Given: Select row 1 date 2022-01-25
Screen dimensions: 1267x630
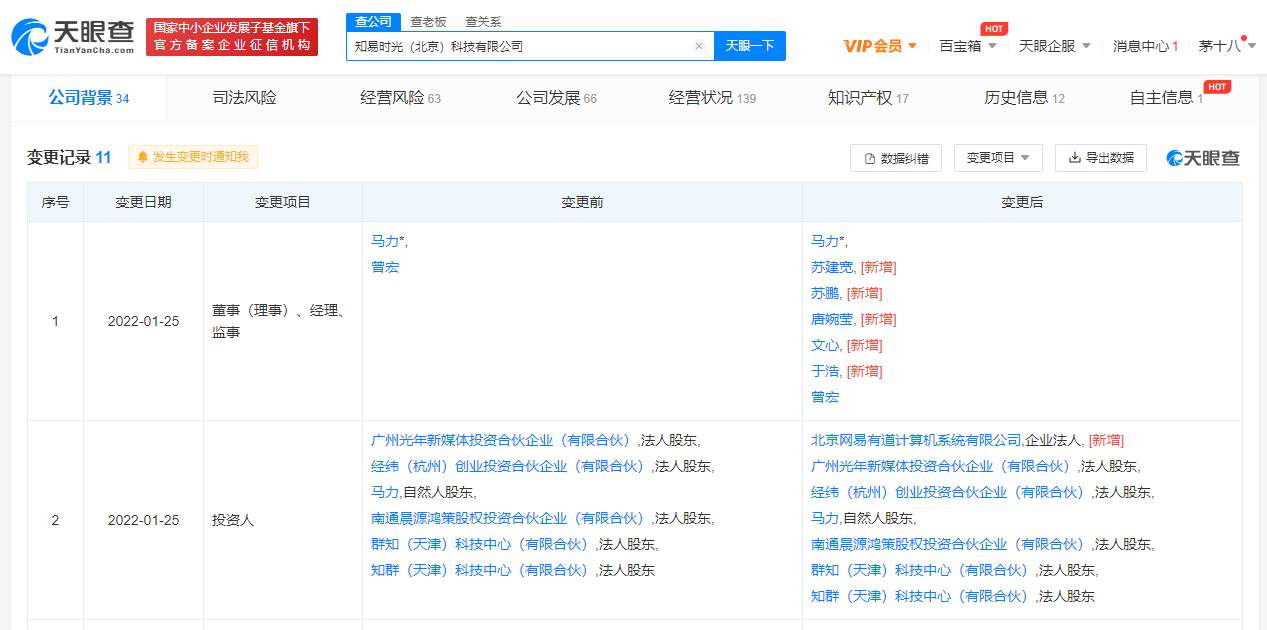Looking at the screenshot, I should click(143, 321).
